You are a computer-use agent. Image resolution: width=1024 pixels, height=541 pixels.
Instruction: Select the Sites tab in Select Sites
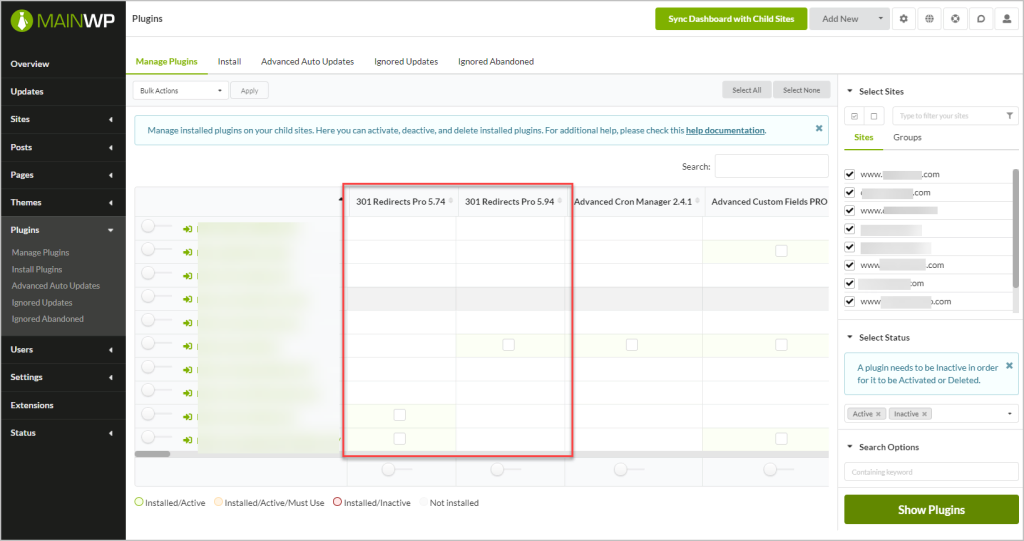click(863, 137)
